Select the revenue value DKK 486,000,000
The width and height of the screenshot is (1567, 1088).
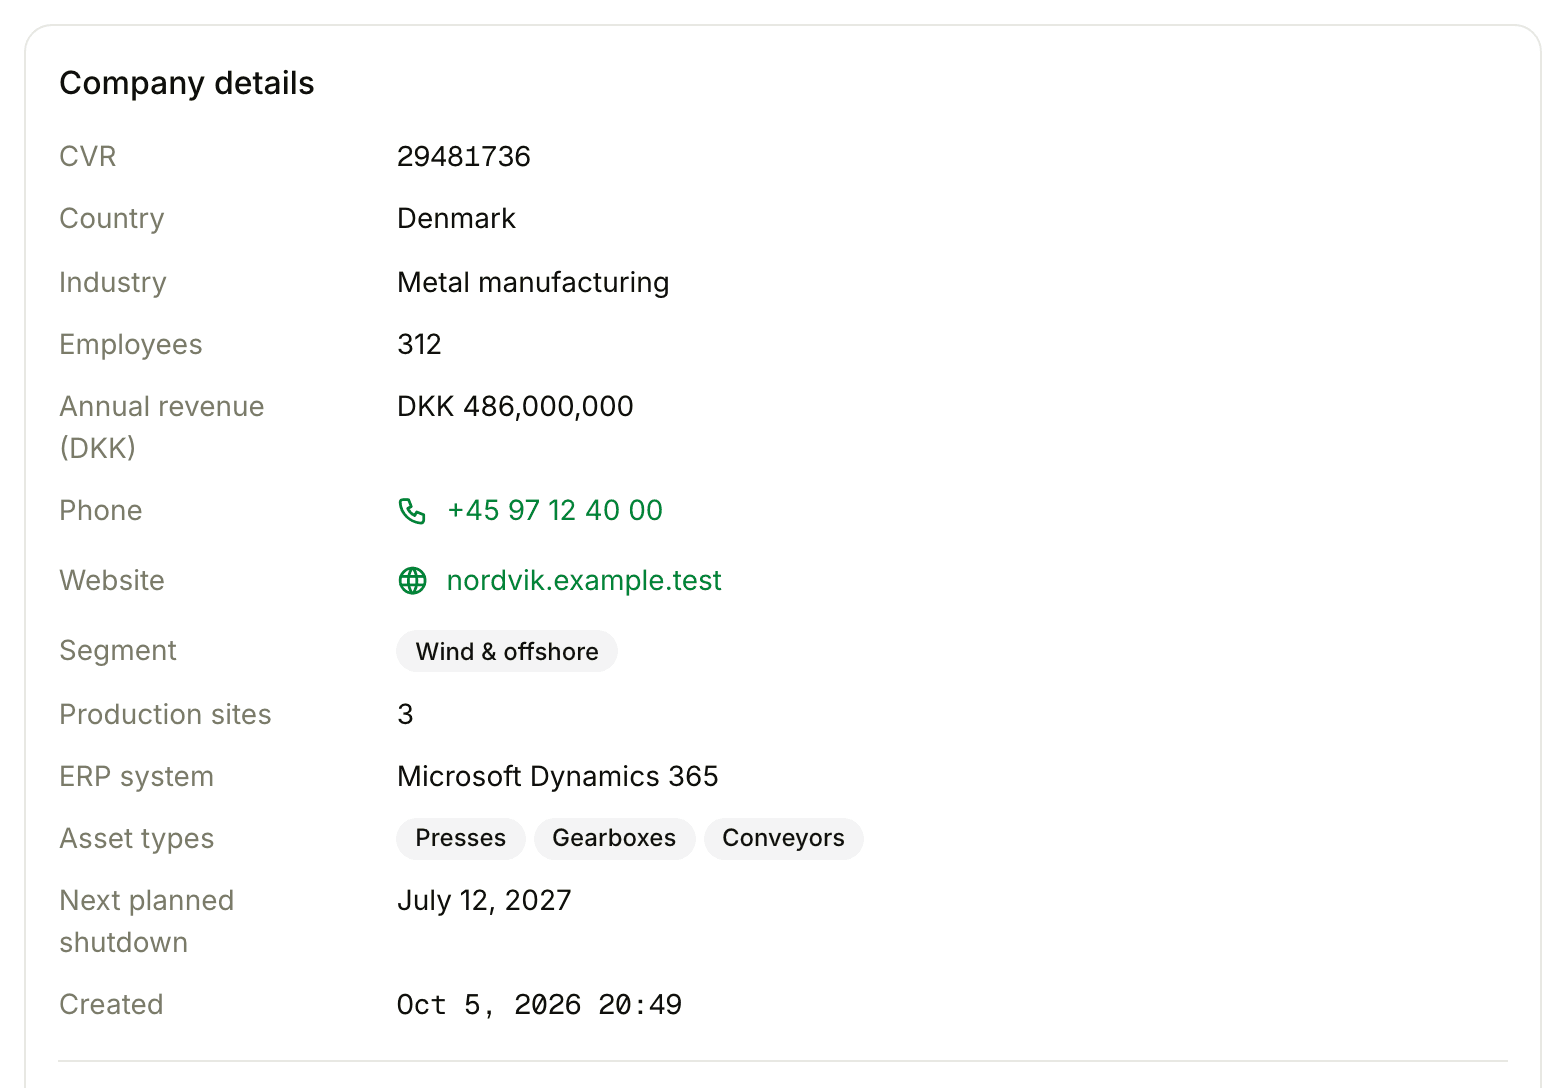pyautogui.click(x=515, y=406)
